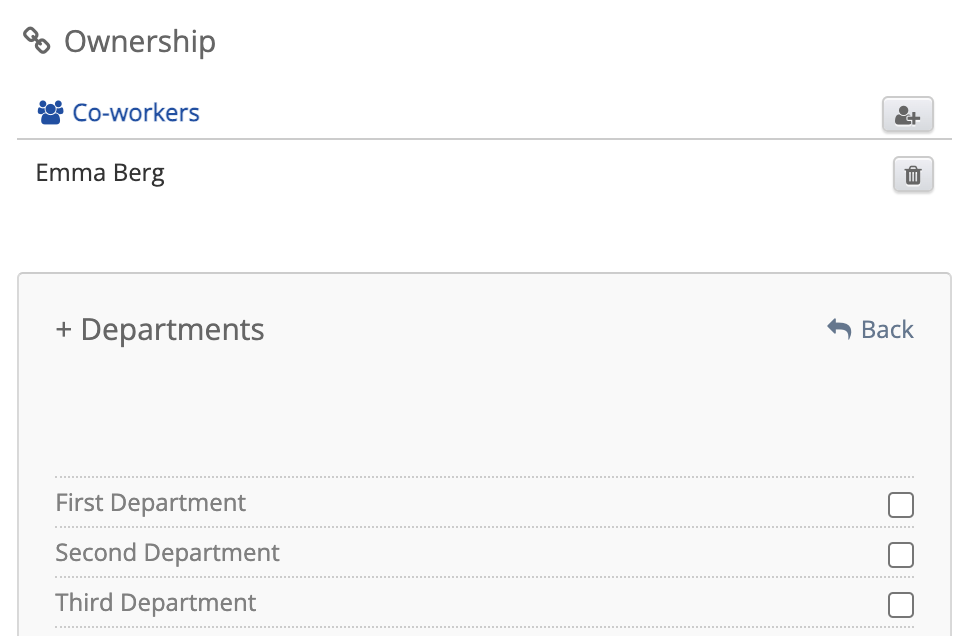Screen dimensions: 968x636
Task: Select the Emma Berg co-worker entry
Action: (100, 173)
